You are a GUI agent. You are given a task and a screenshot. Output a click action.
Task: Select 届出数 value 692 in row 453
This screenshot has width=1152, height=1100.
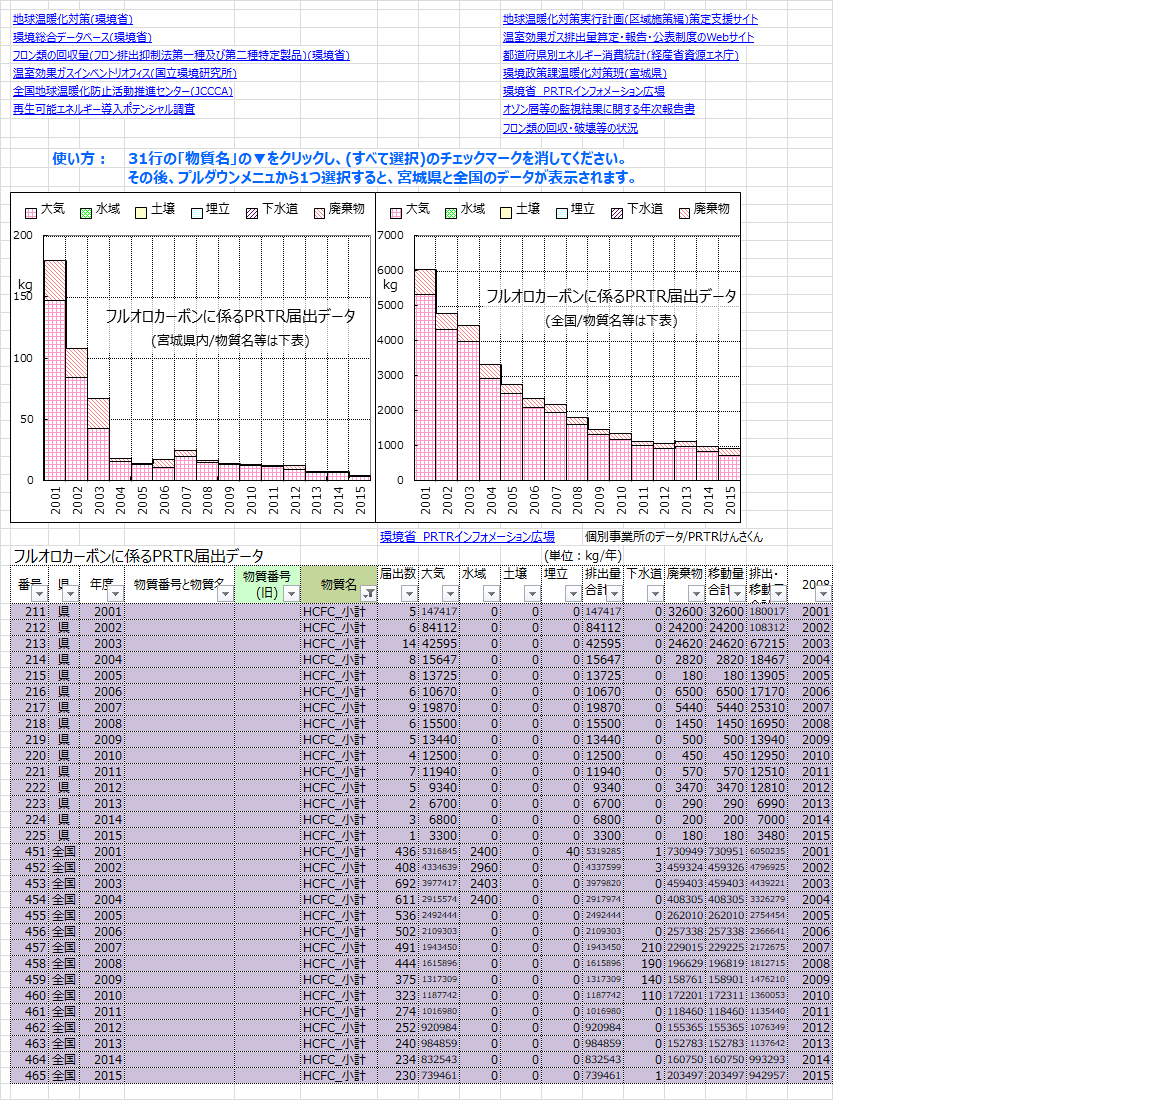397,884
